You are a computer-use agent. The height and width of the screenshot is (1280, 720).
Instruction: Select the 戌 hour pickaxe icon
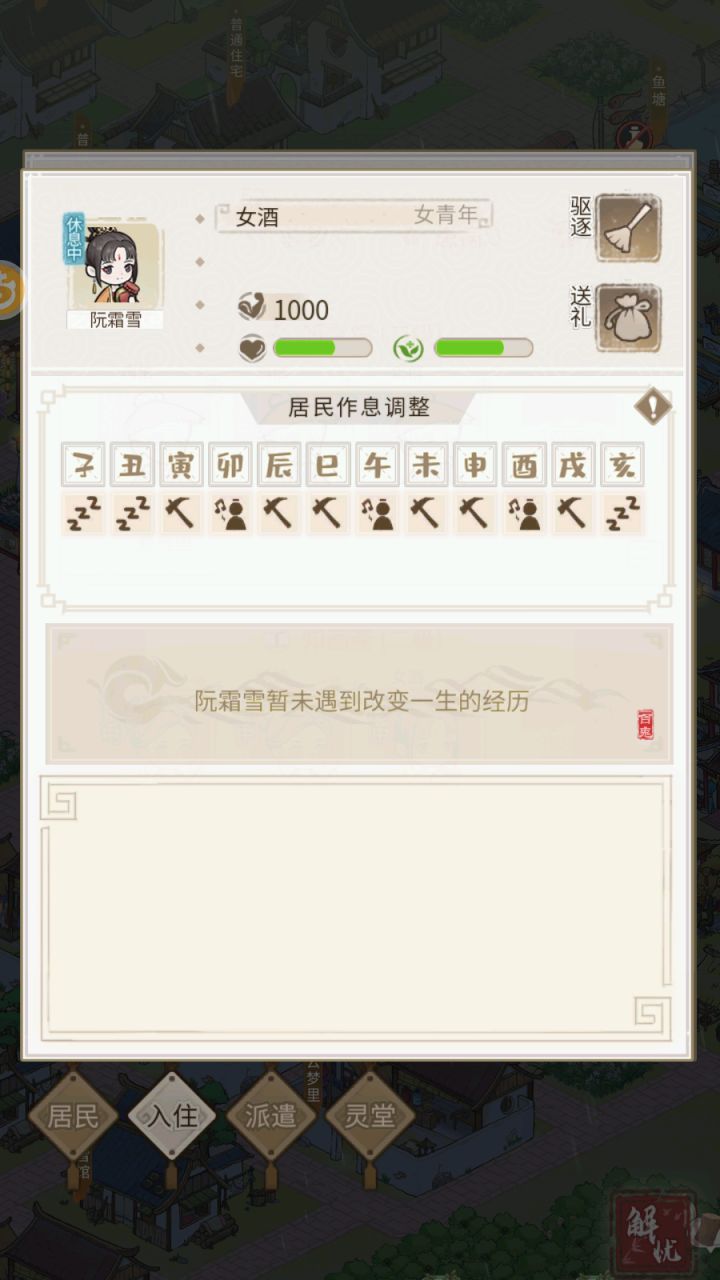[x=573, y=514]
